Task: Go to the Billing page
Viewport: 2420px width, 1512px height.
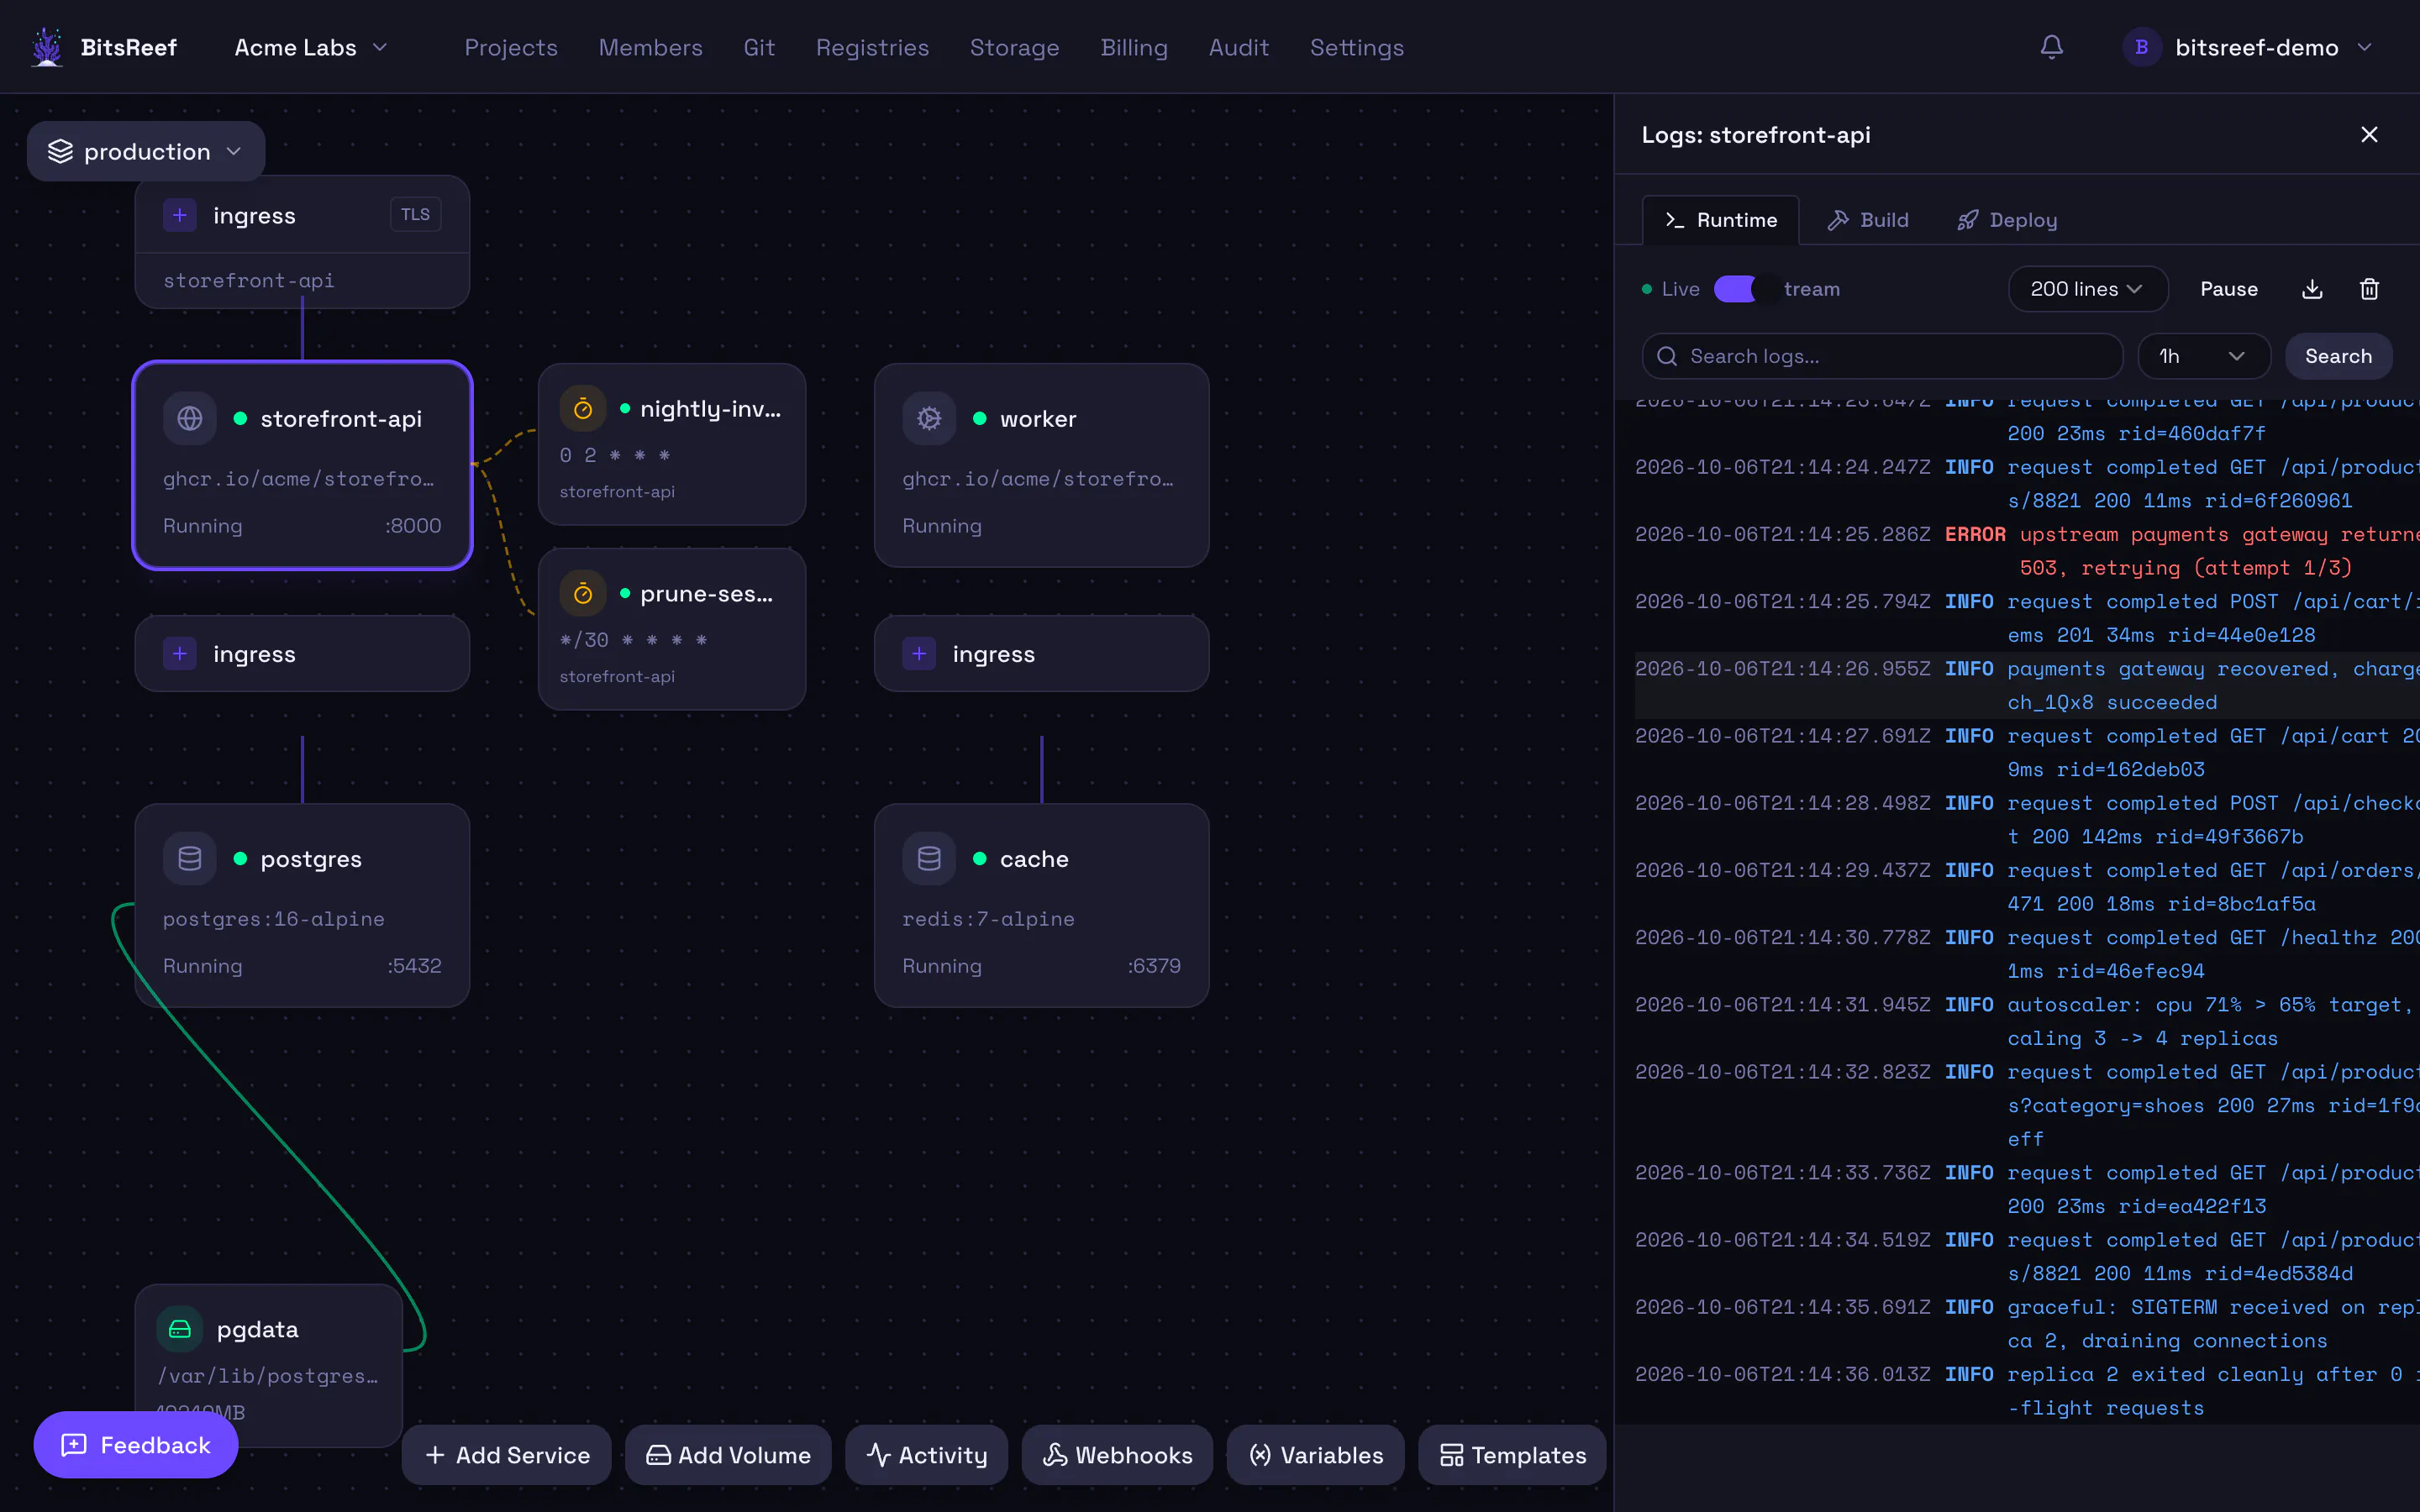Action: (1134, 47)
